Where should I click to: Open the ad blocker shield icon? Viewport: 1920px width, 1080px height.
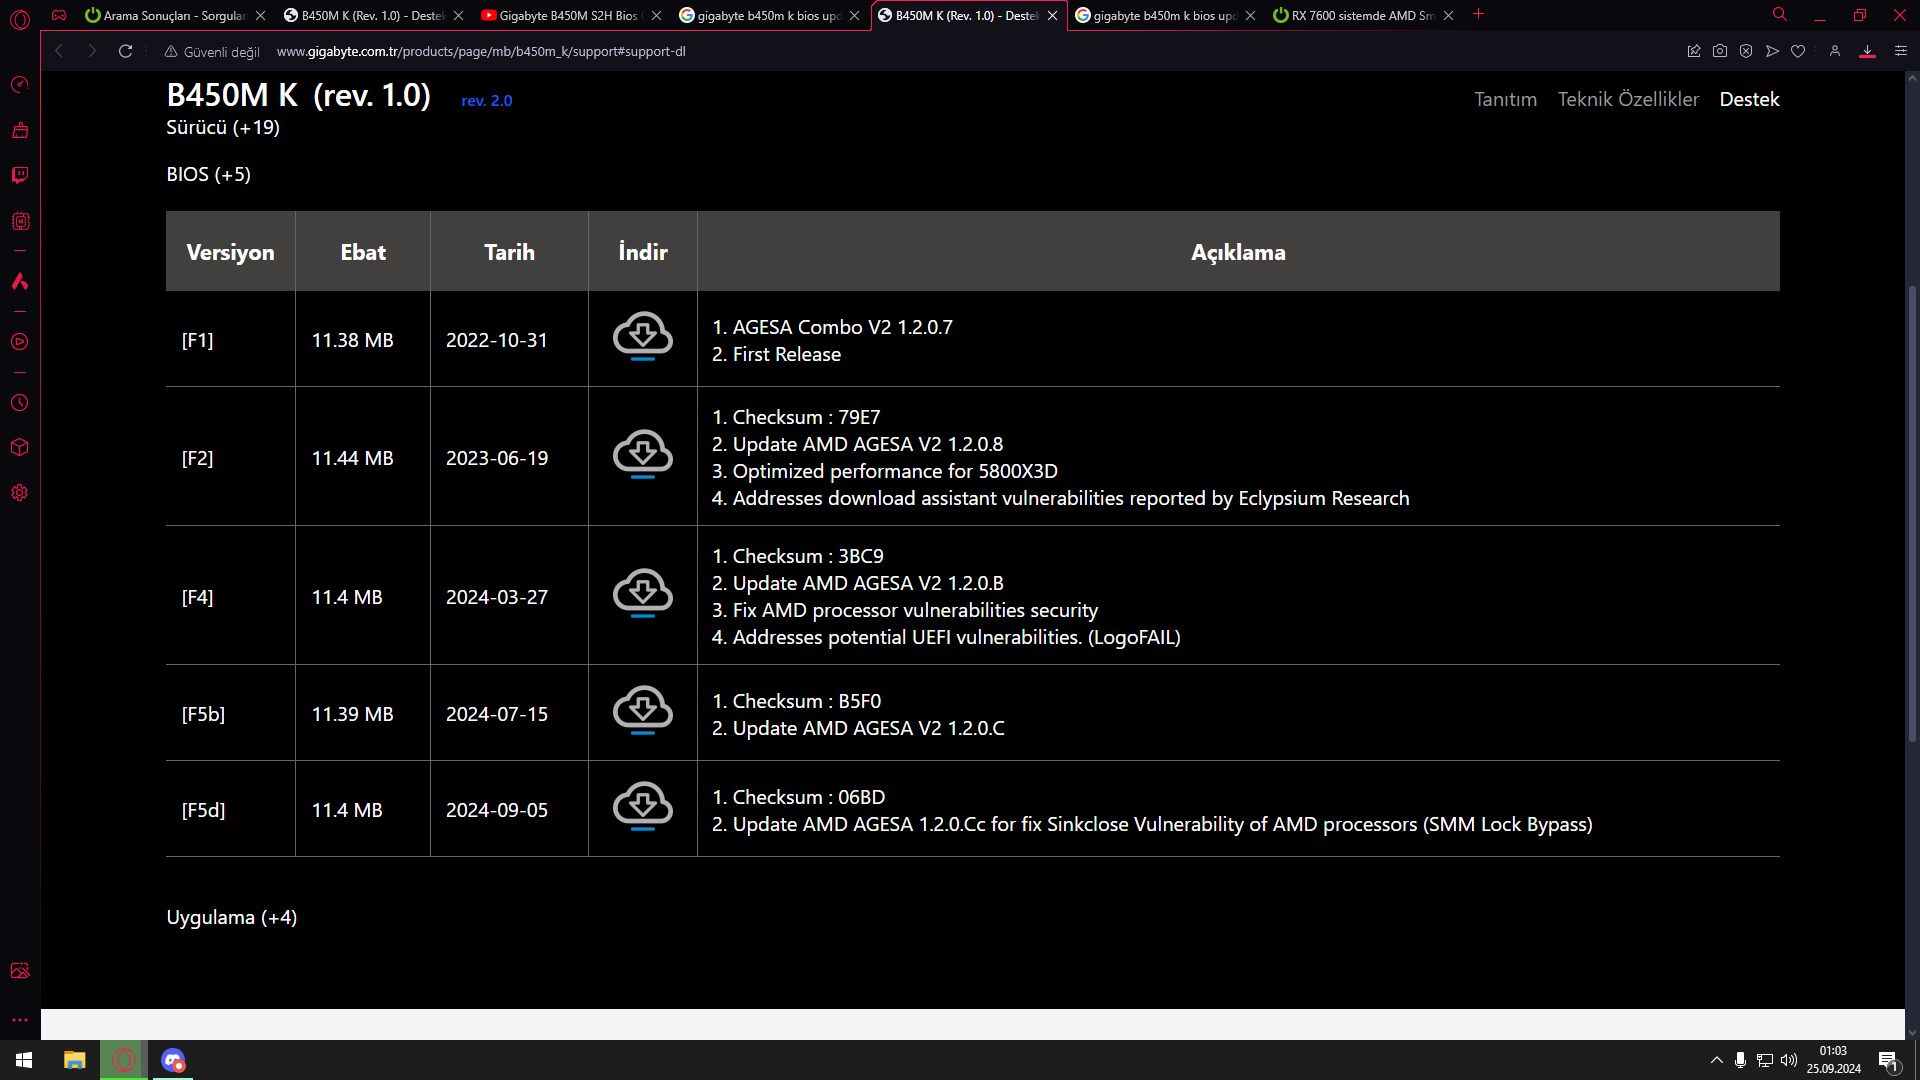pyautogui.click(x=1746, y=51)
